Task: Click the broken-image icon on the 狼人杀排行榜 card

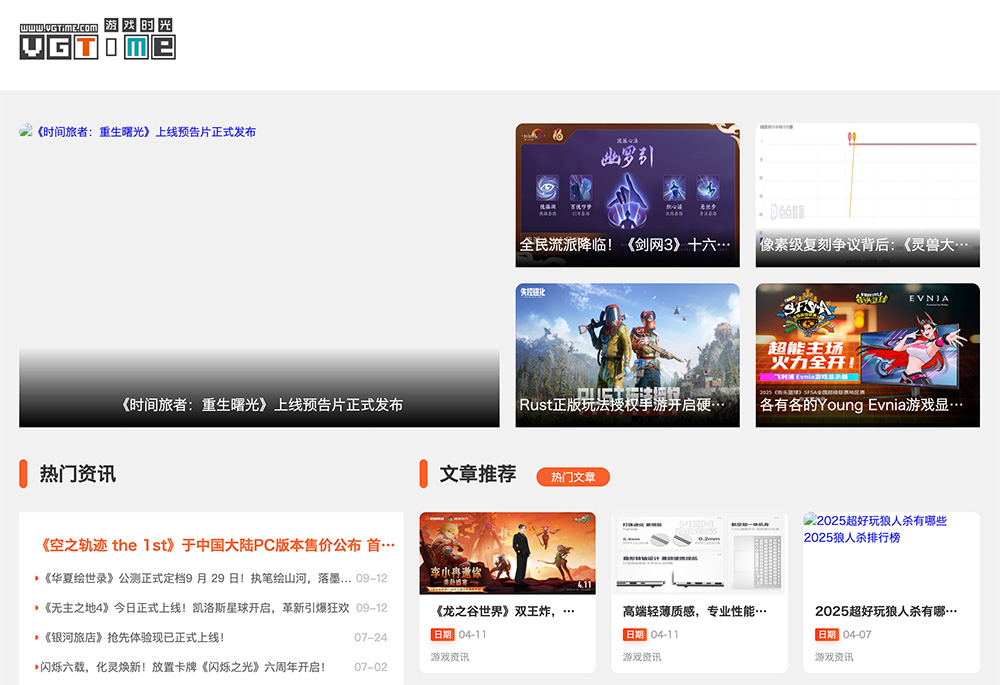Action: click(812, 519)
